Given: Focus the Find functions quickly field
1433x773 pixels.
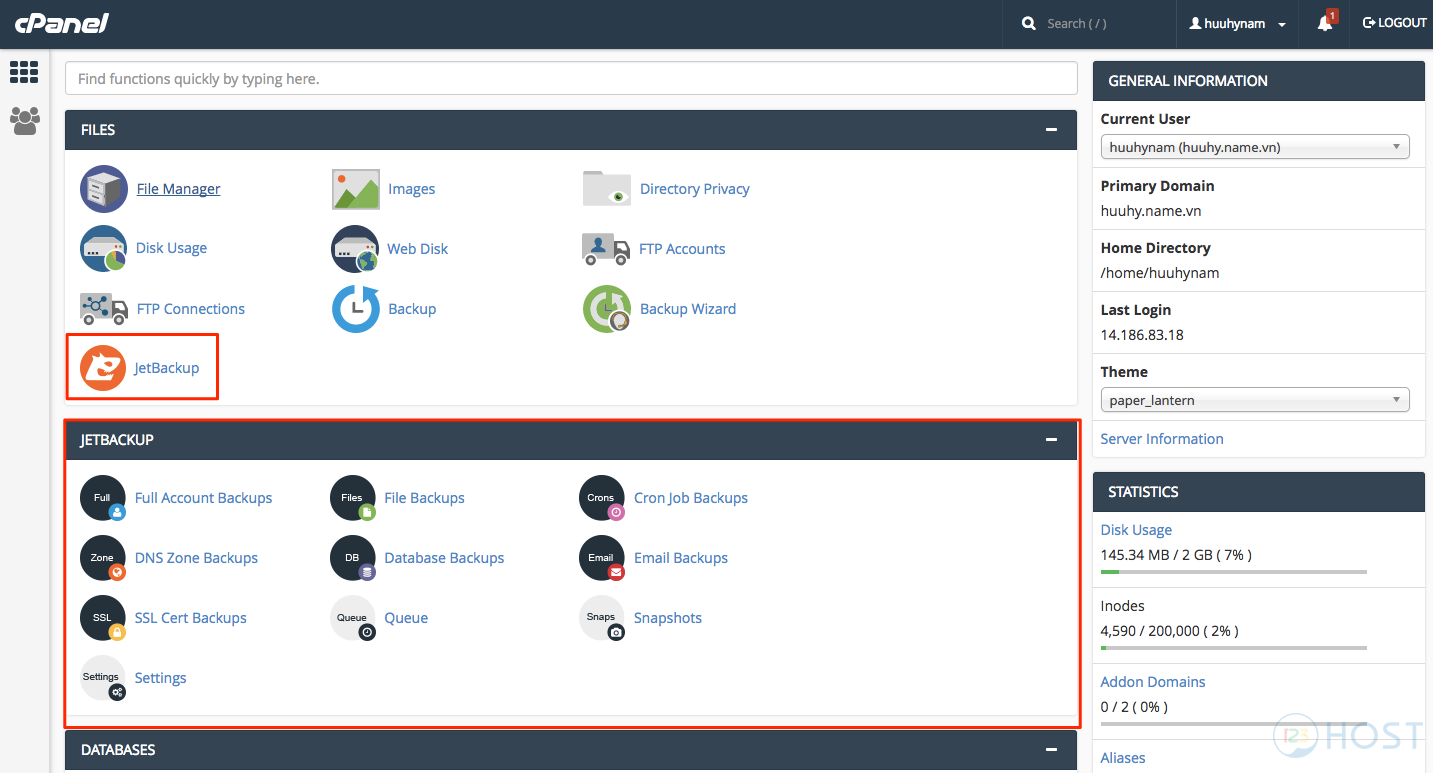Looking at the screenshot, I should pyautogui.click(x=571, y=79).
